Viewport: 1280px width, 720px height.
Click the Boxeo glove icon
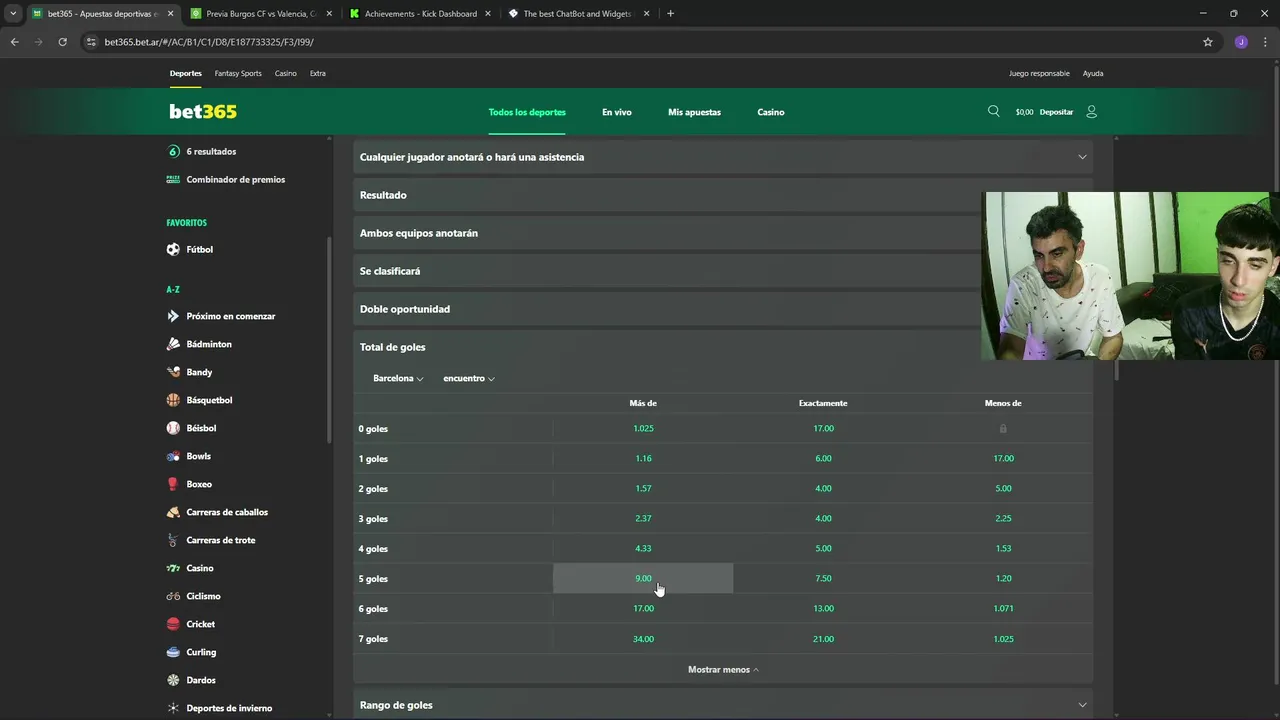(173, 484)
